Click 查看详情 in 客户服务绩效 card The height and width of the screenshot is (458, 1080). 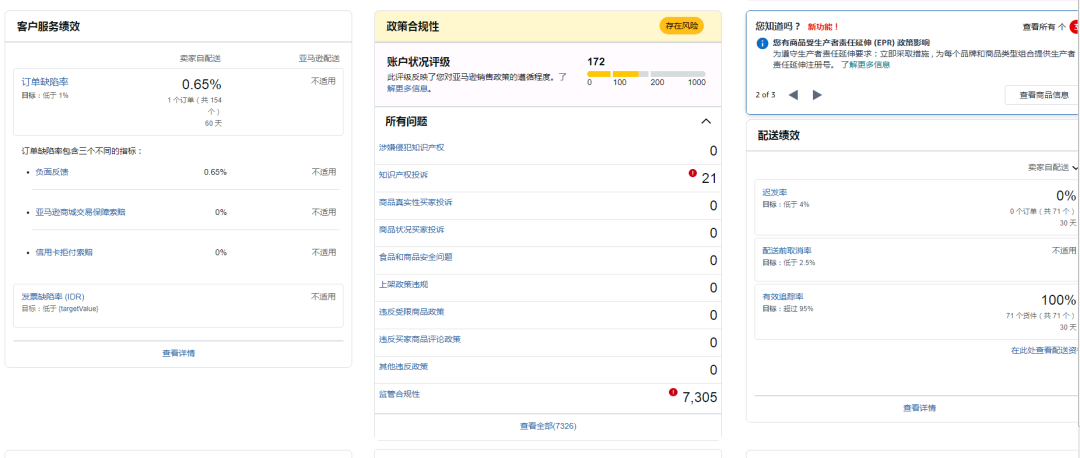pos(178,353)
